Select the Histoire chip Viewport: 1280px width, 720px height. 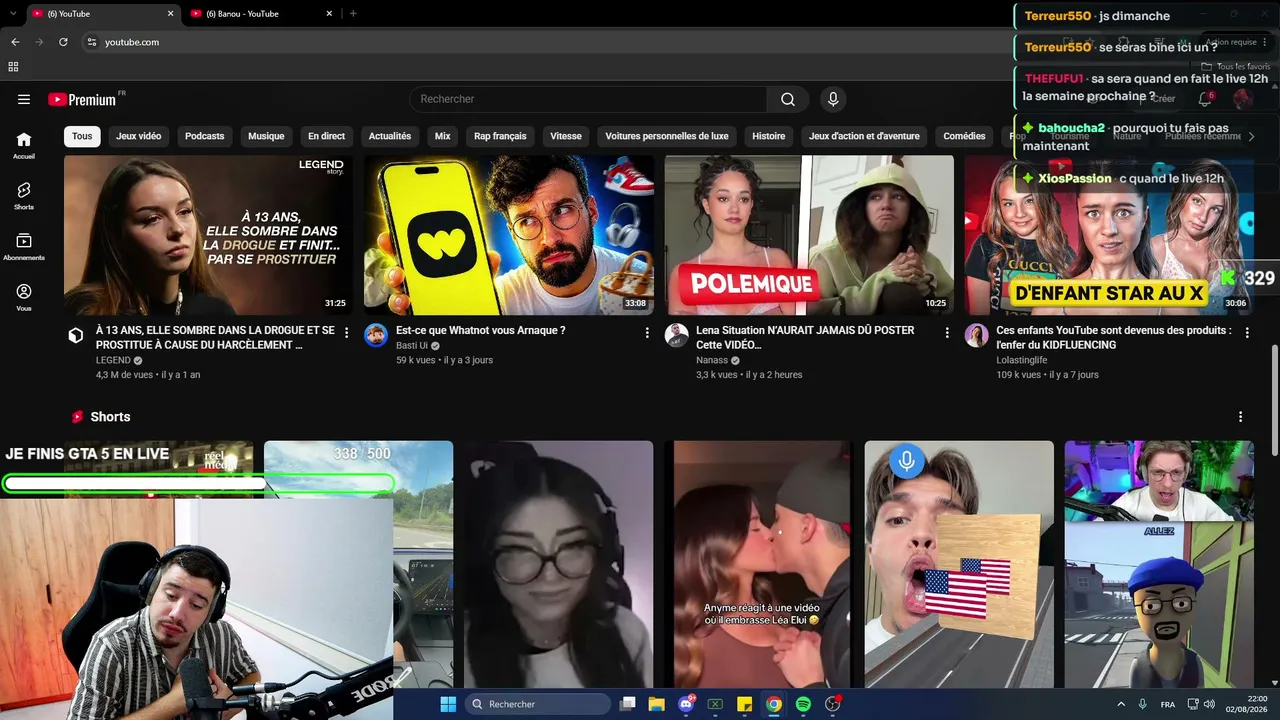click(x=769, y=136)
